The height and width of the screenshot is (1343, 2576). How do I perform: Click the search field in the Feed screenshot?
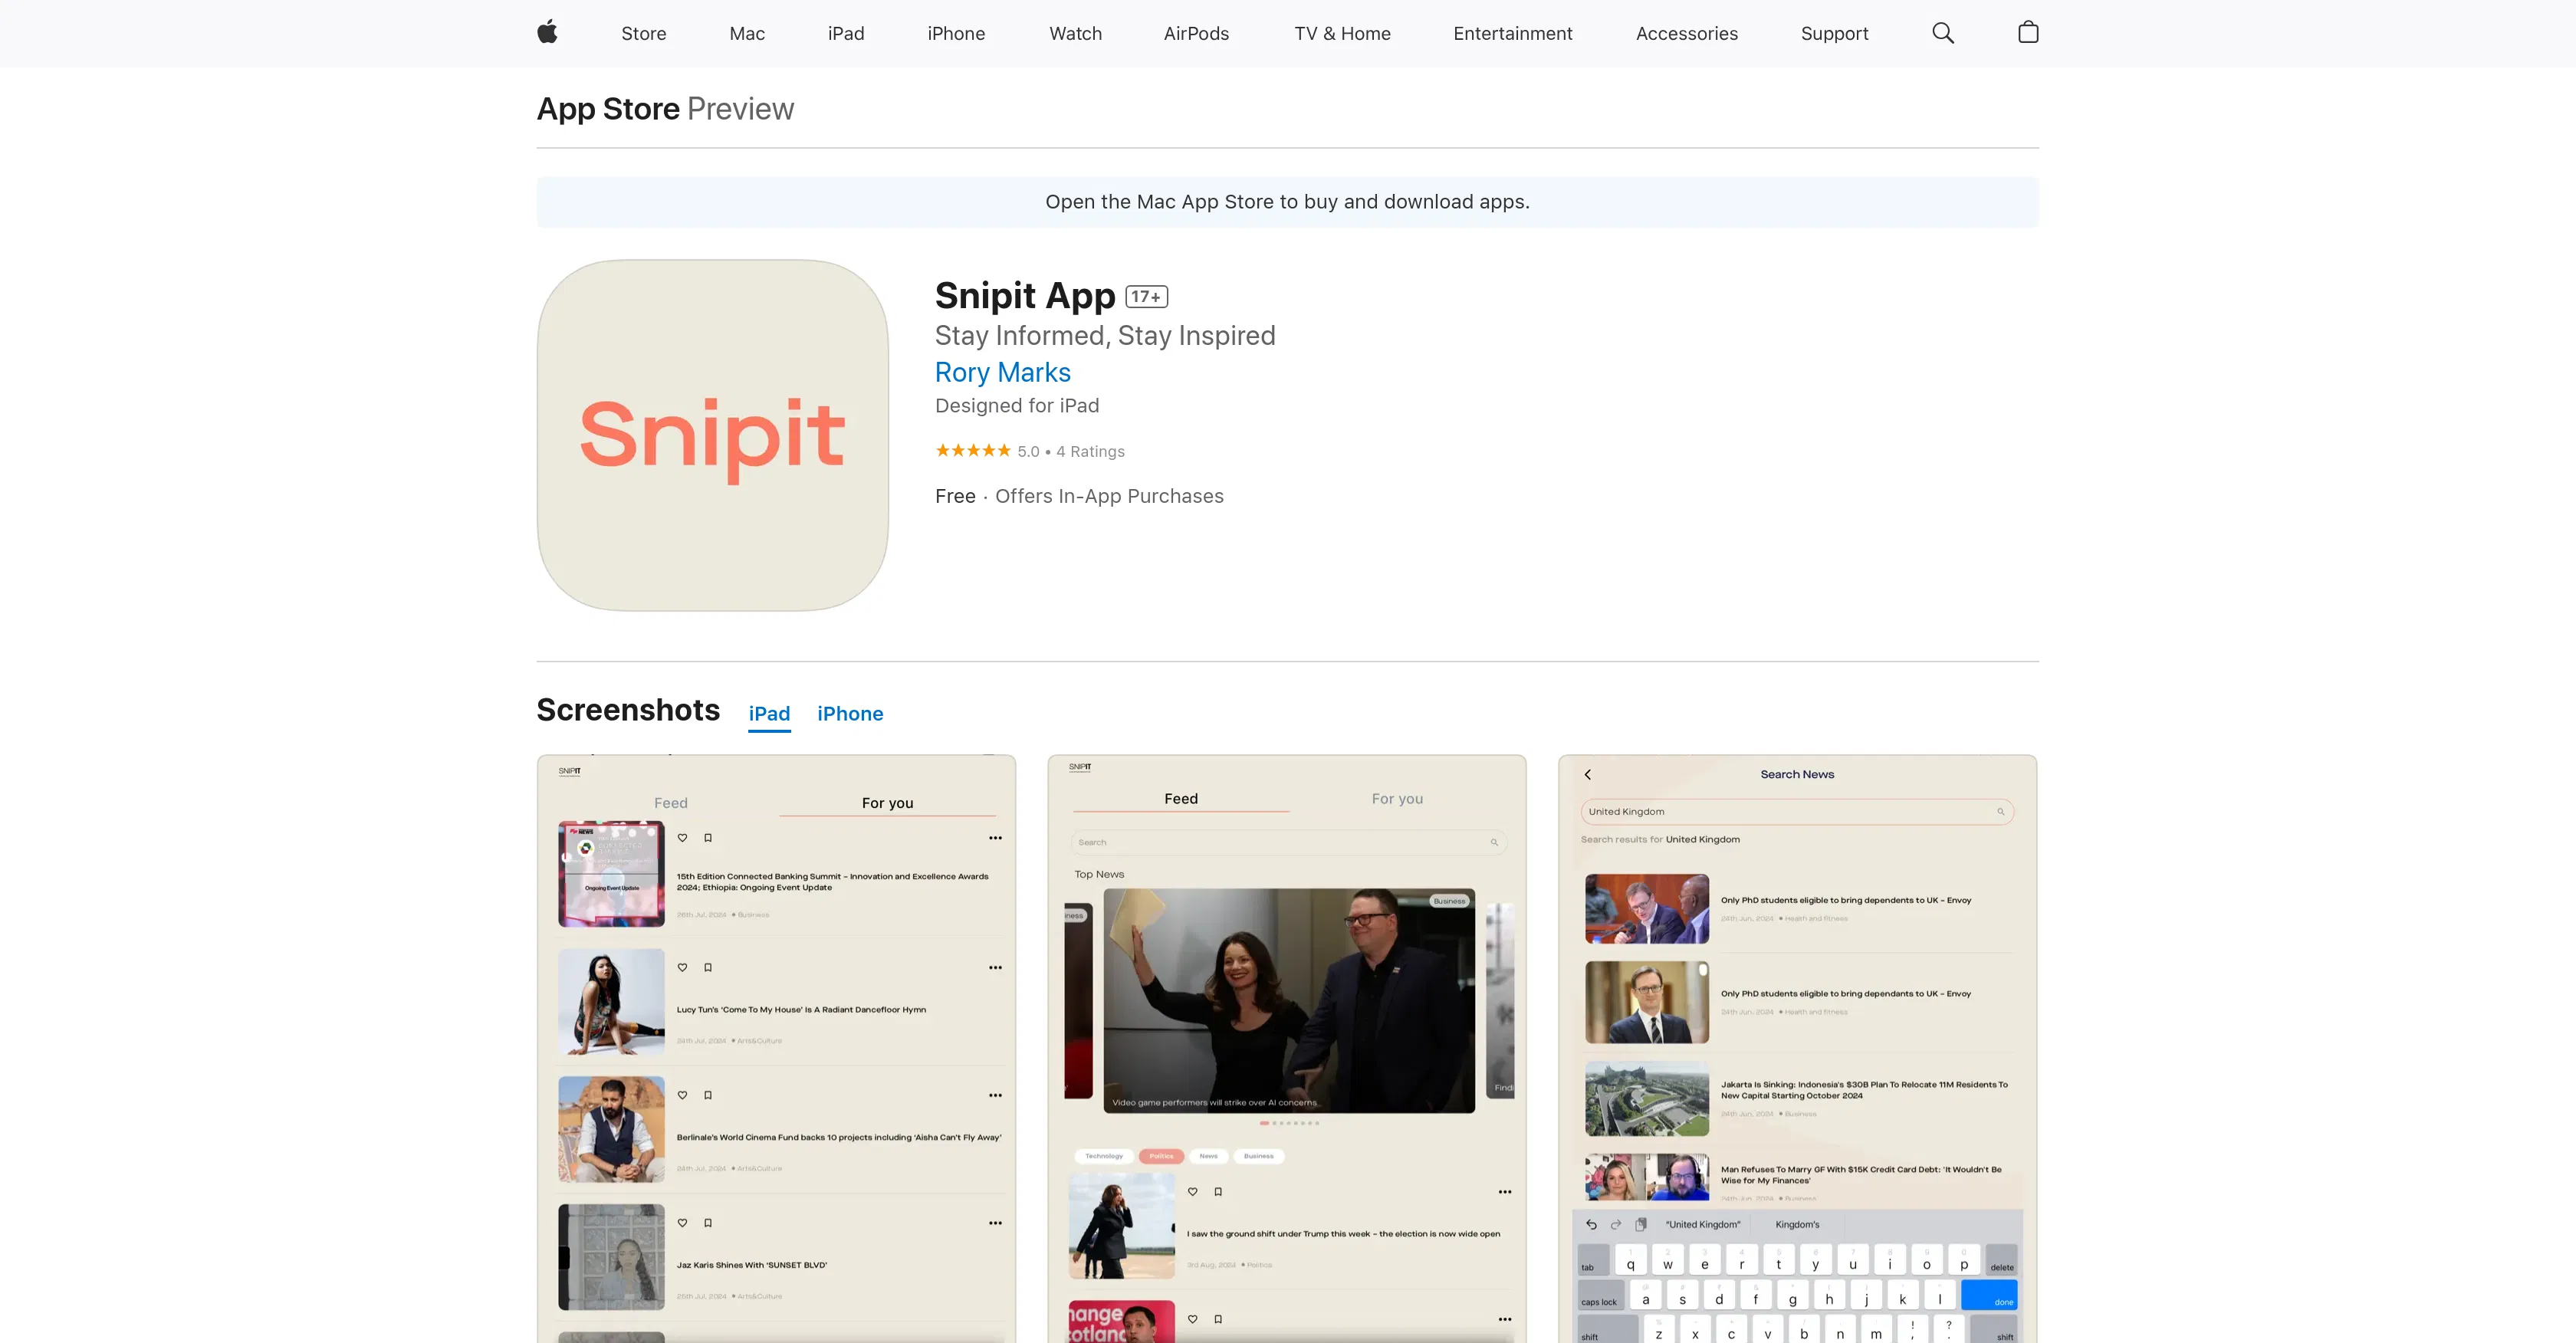pos(1288,841)
